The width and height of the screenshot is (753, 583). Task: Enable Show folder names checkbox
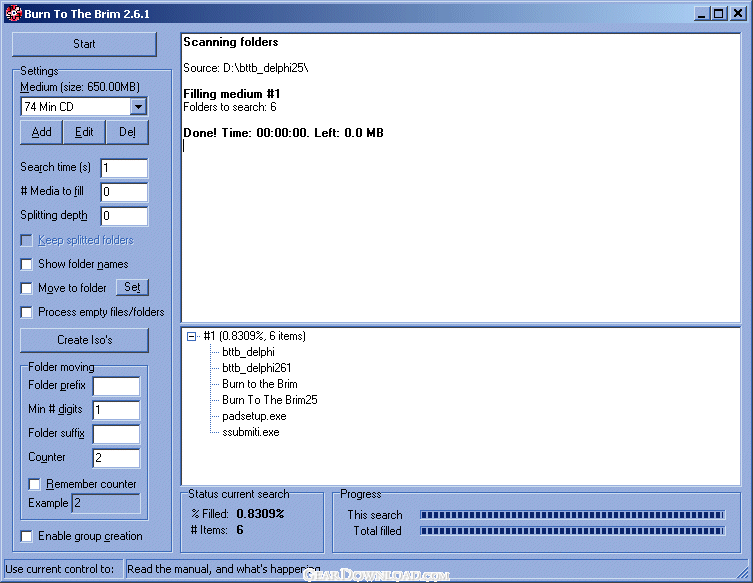[26, 264]
